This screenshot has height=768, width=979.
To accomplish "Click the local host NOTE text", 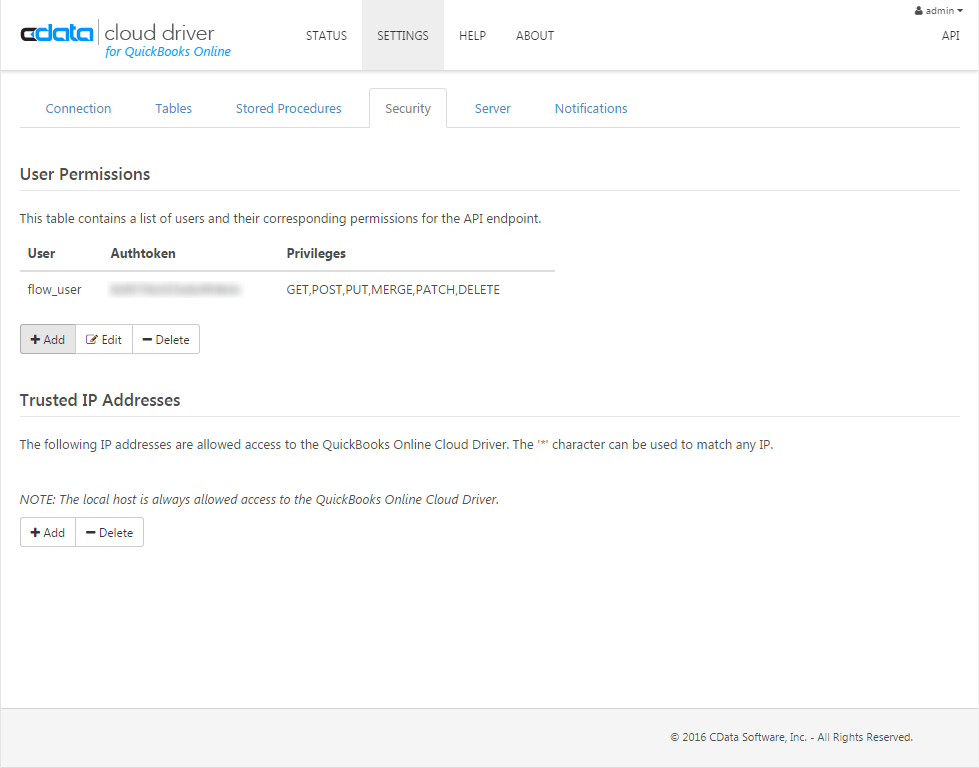I will (259, 500).
